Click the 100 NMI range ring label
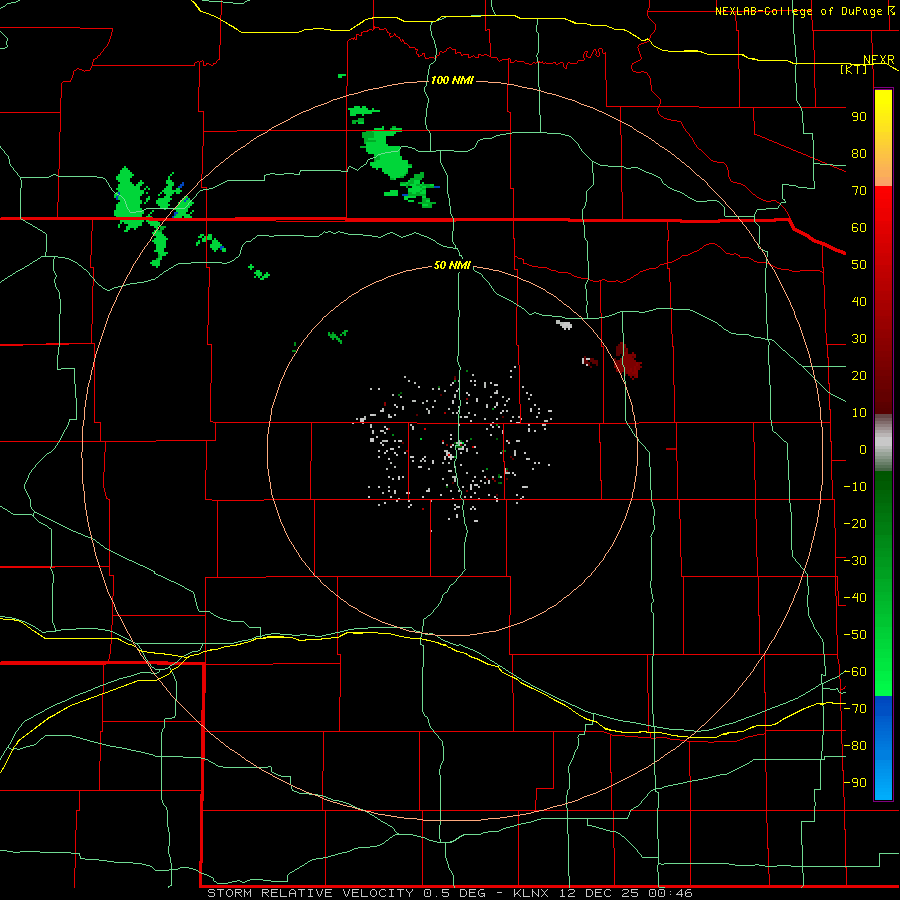Viewport: 900px width, 900px height. coord(452,80)
